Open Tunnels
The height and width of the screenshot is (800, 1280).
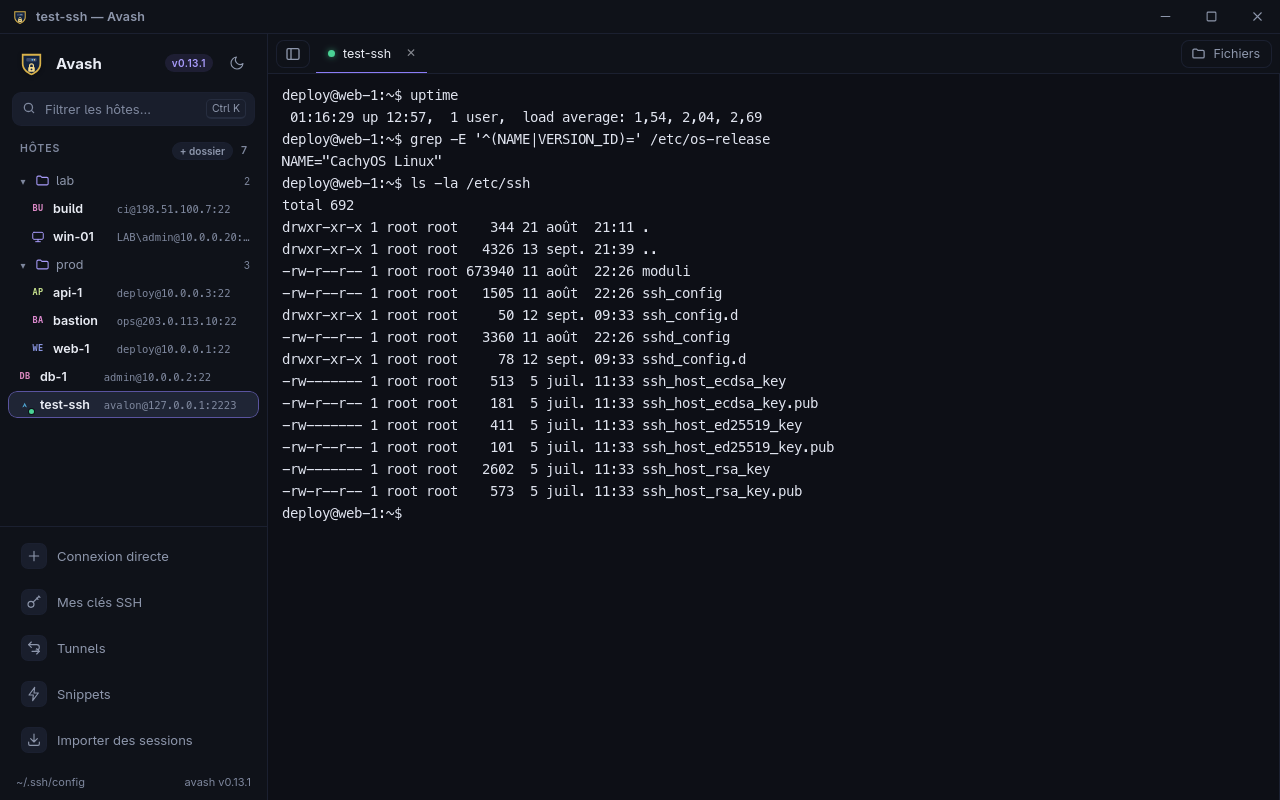tap(133, 648)
